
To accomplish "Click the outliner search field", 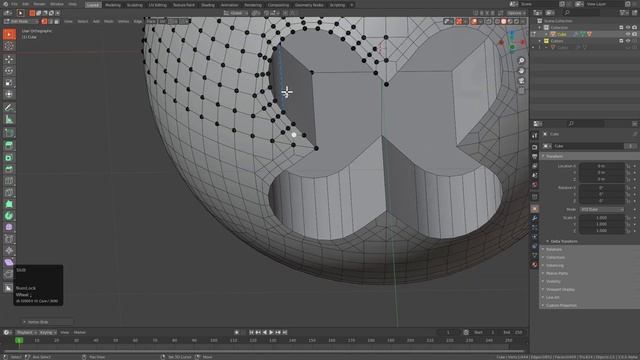I will [582, 13].
